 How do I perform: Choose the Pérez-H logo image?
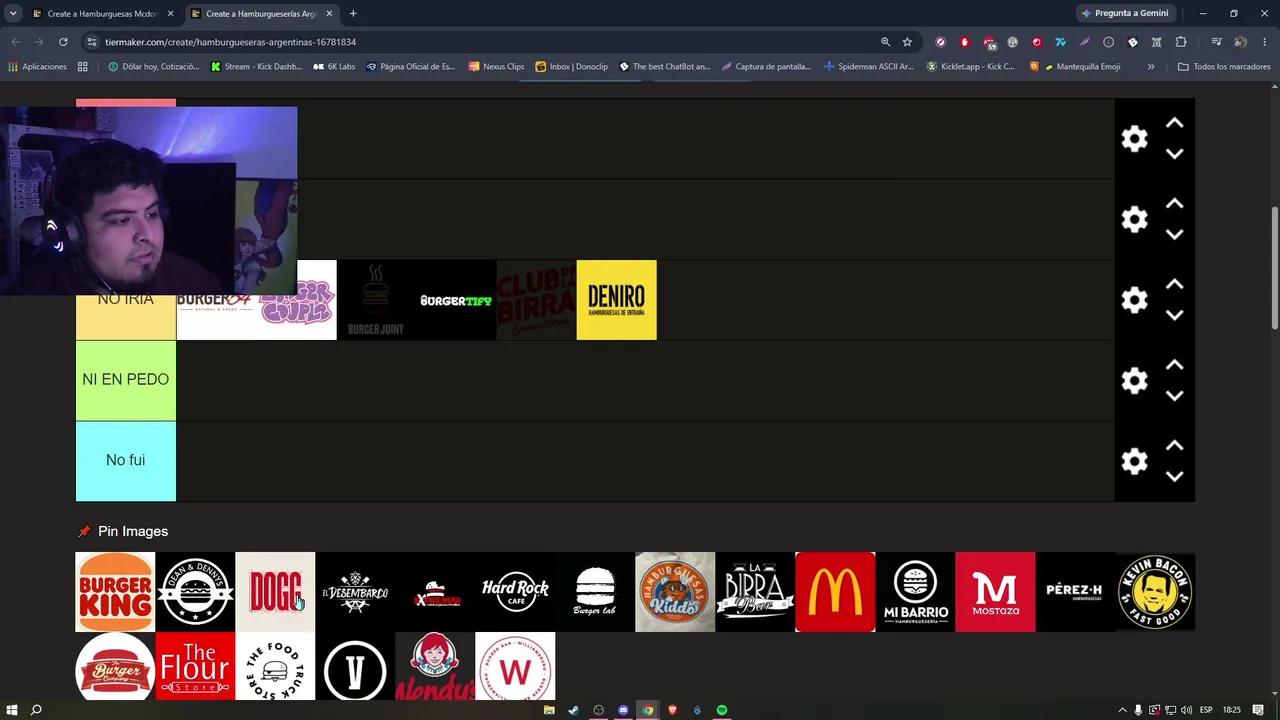coord(1075,592)
